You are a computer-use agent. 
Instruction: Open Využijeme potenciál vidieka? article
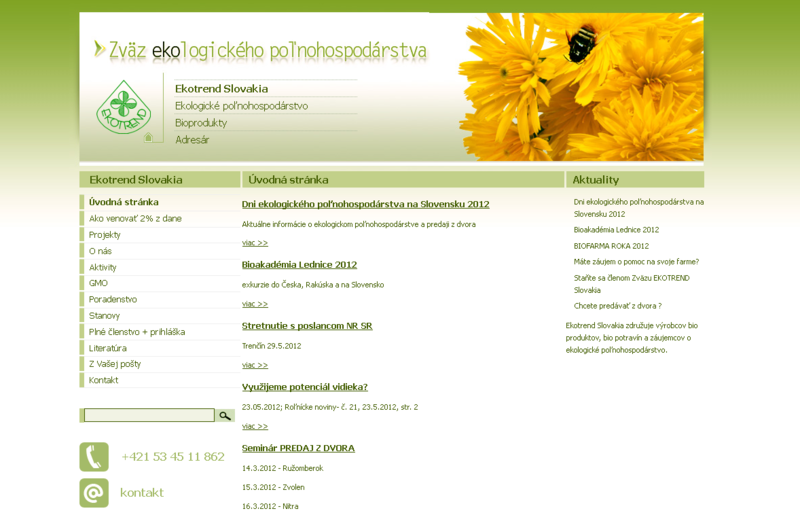(x=305, y=387)
